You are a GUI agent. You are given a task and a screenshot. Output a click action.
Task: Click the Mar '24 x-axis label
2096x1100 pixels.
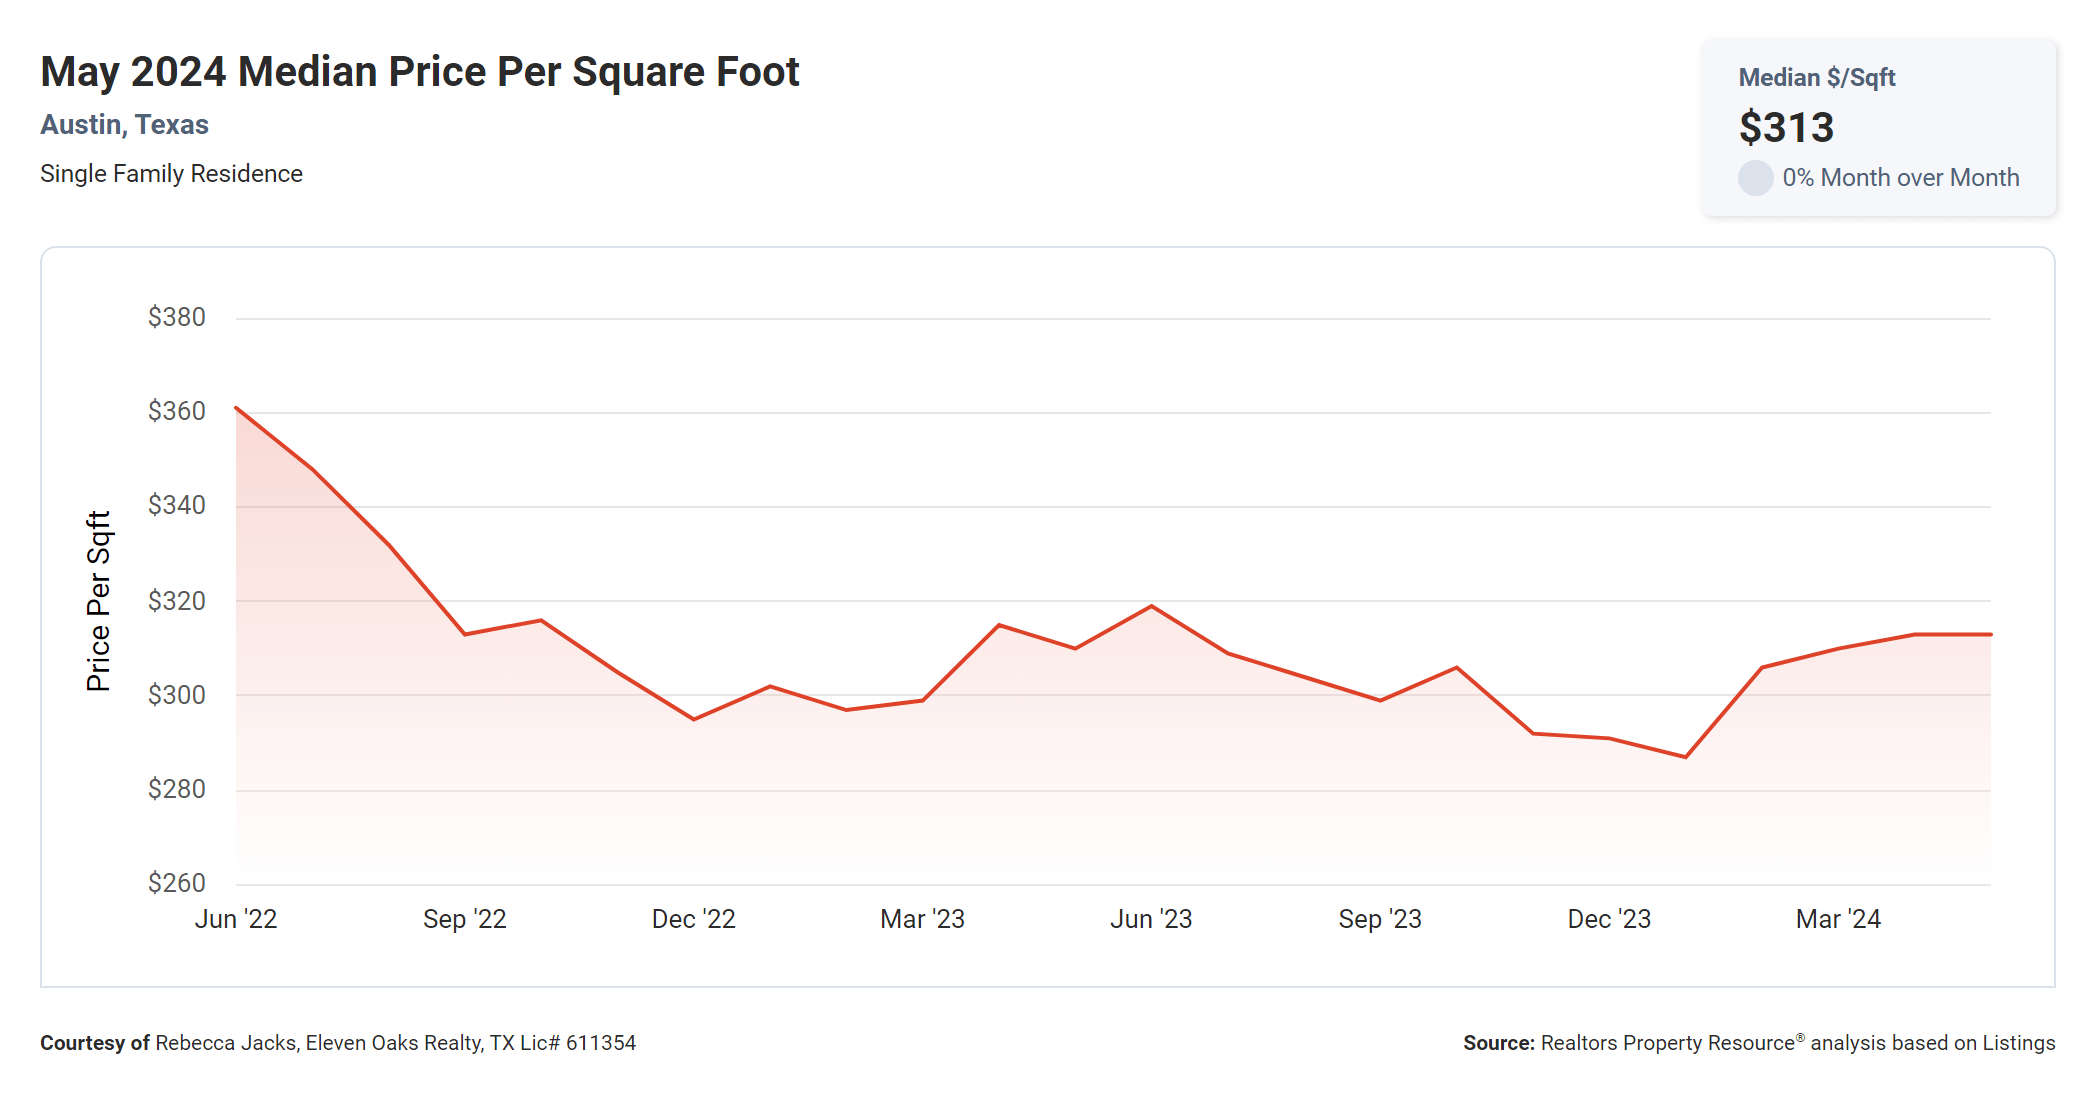click(1838, 919)
